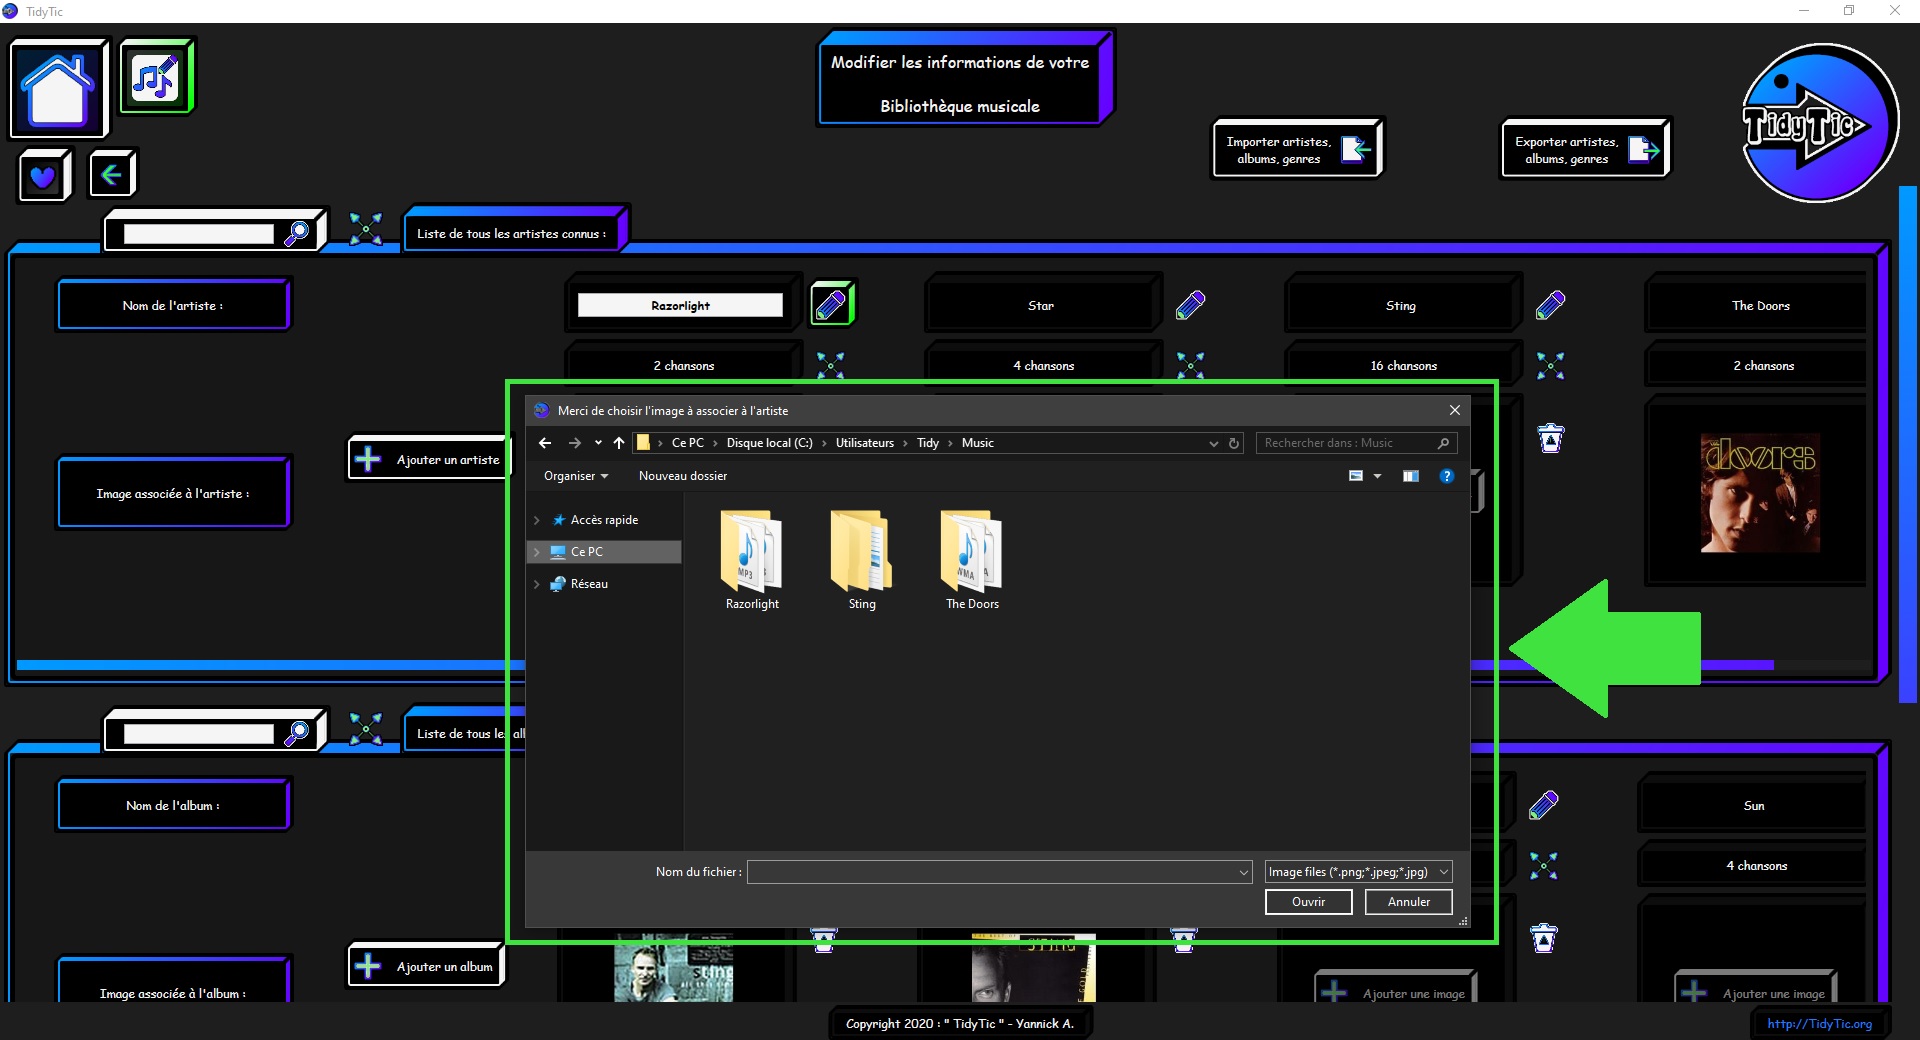Click Nouveau dossier in the toolbar
Viewport: 1920px width, 1040px height.
point(682,476)
